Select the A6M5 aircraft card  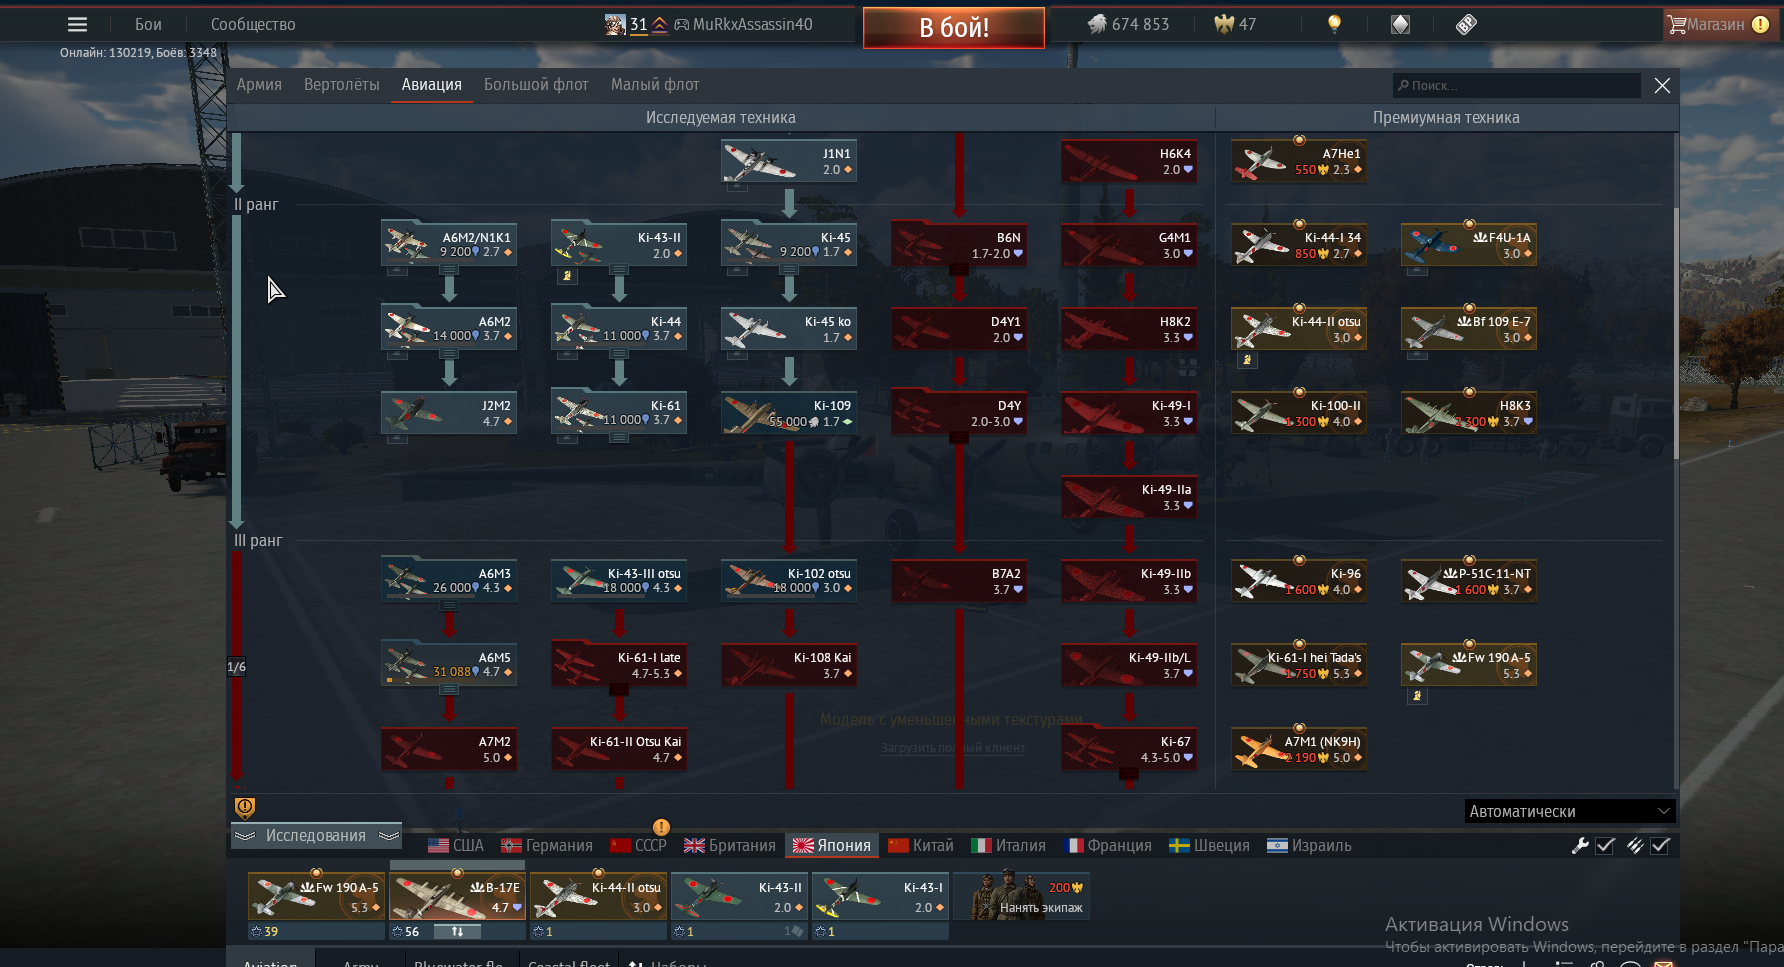tap(449, 665)
